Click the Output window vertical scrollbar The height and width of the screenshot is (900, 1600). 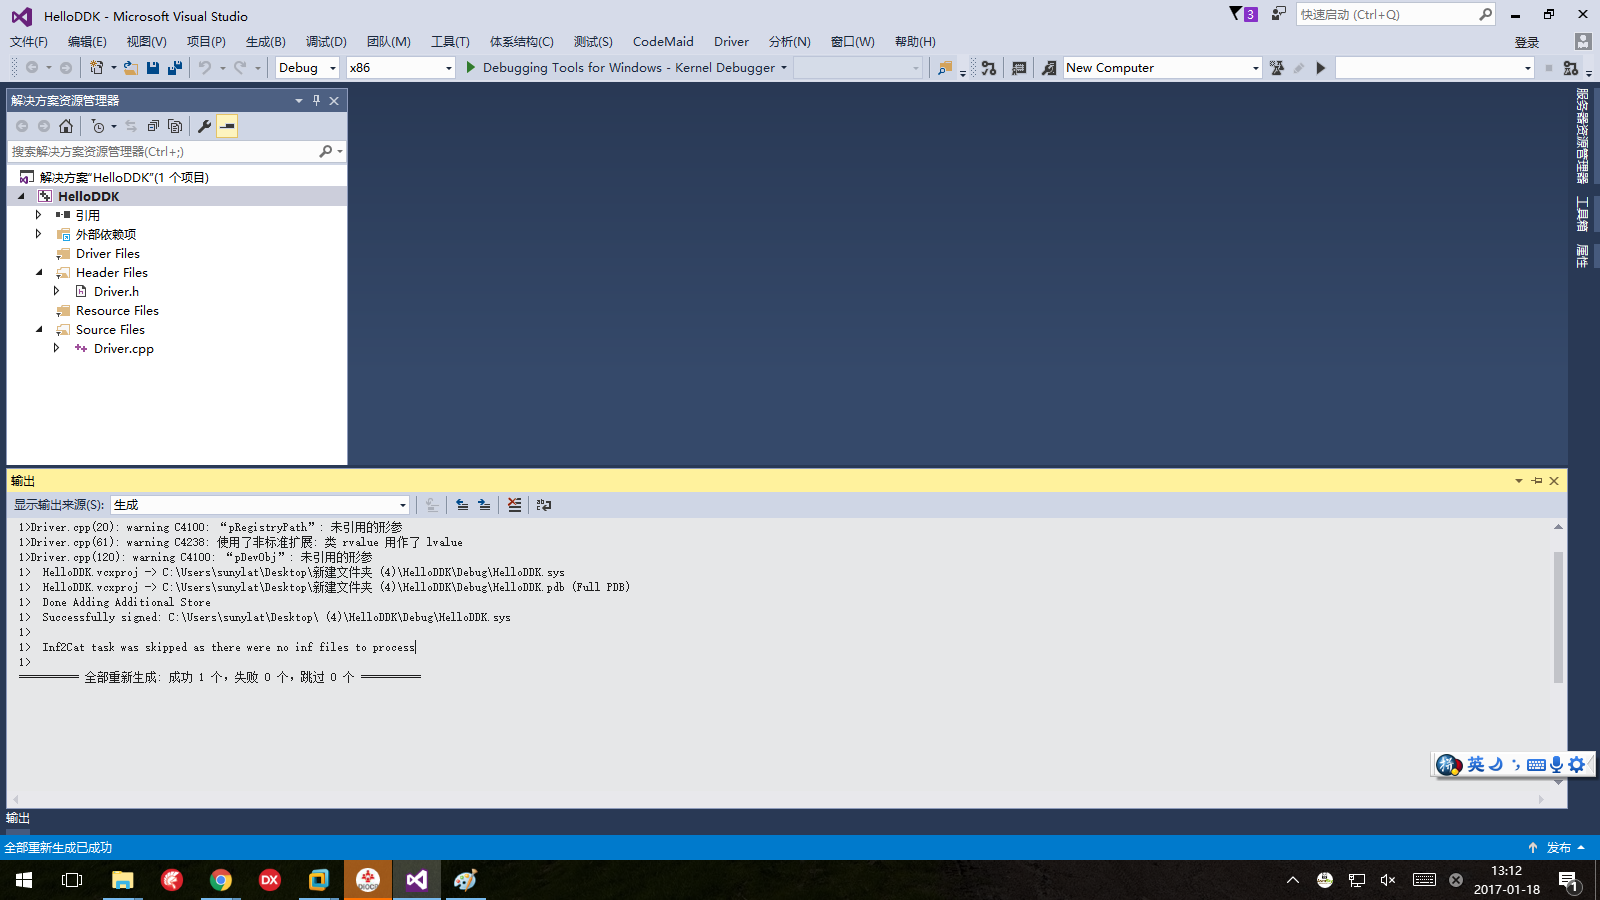click(x=1558, y=616)
